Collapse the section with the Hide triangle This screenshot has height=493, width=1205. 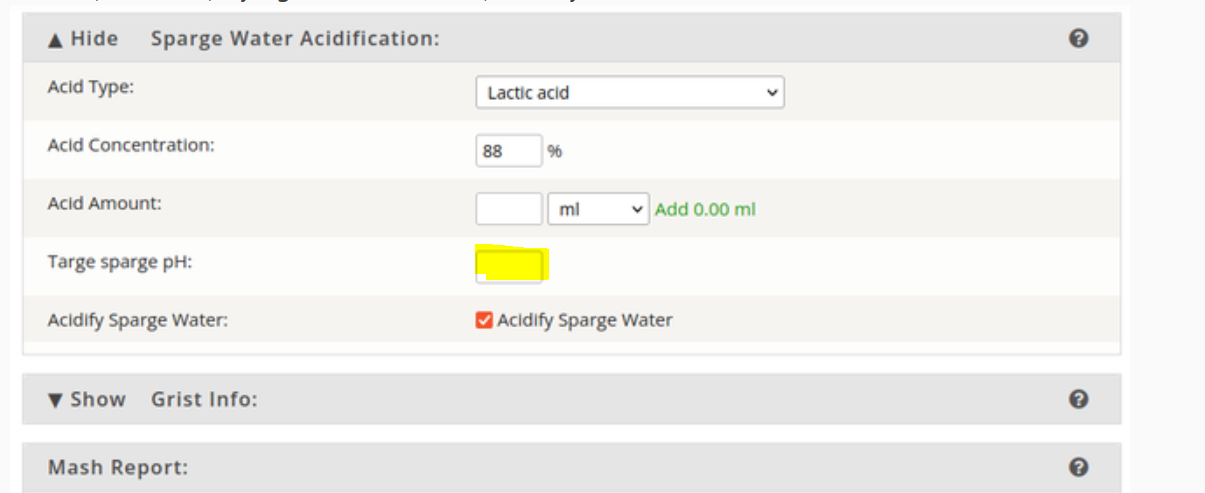(83, 39)
